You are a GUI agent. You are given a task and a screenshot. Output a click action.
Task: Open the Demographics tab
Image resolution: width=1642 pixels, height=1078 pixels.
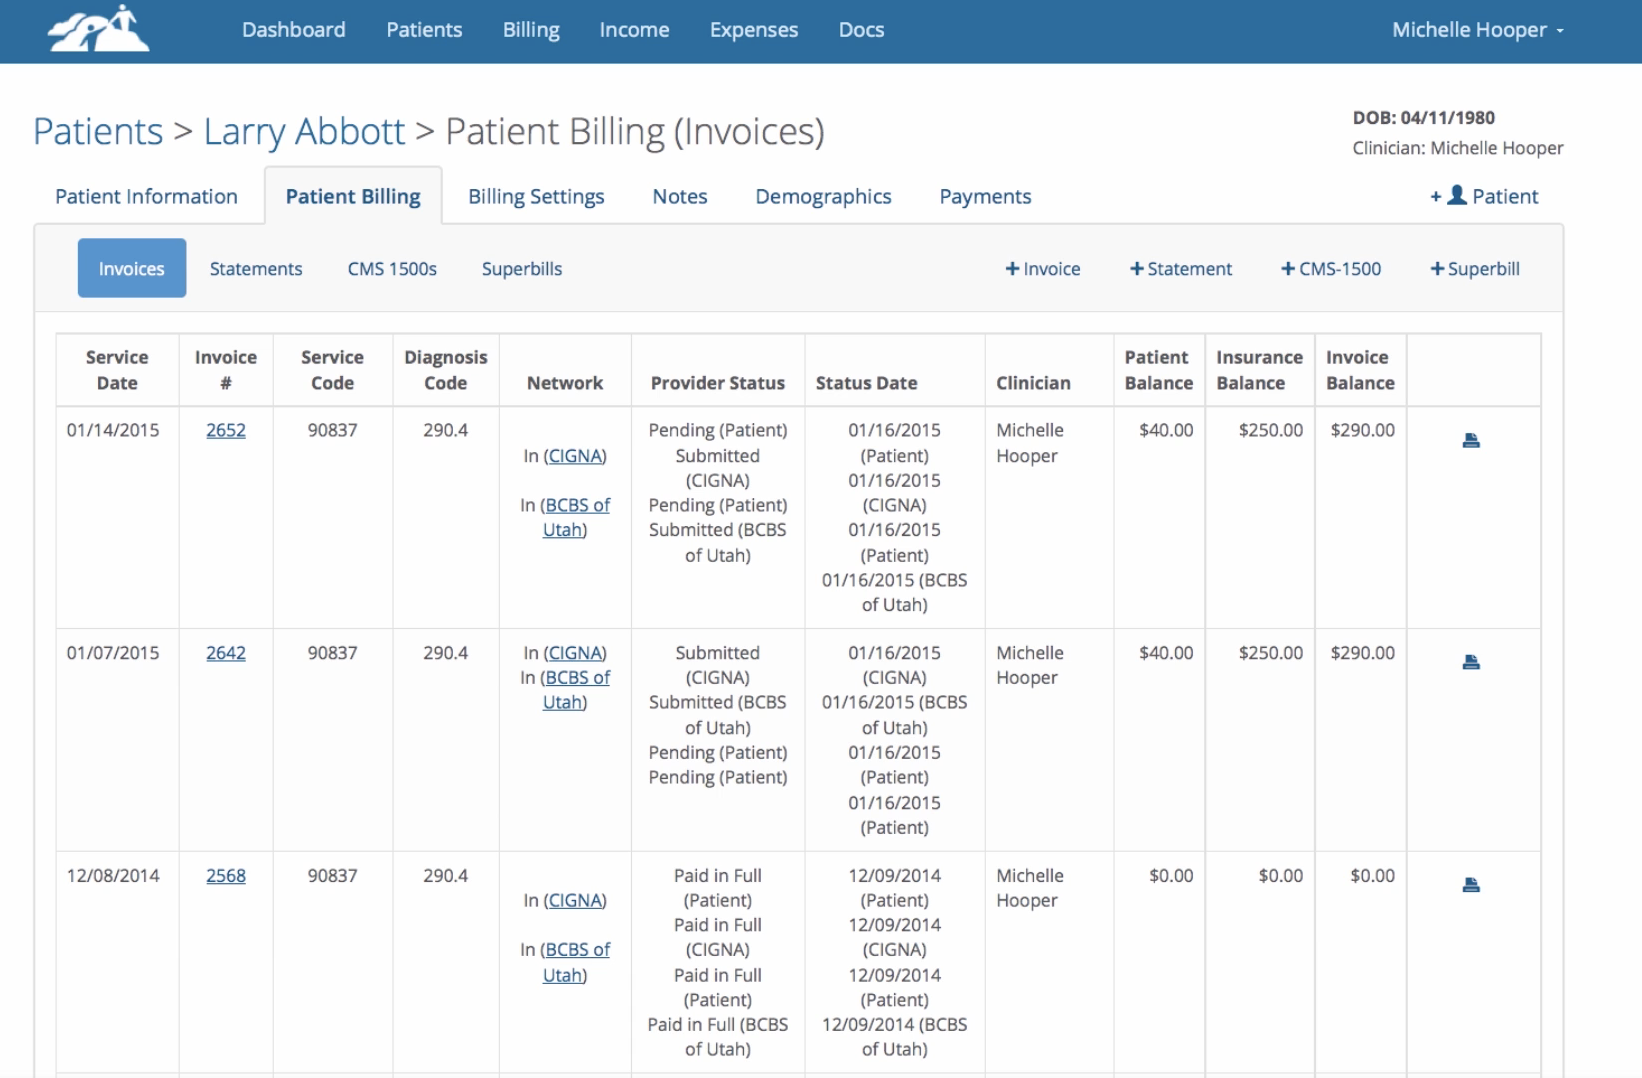tap(823, 196)
